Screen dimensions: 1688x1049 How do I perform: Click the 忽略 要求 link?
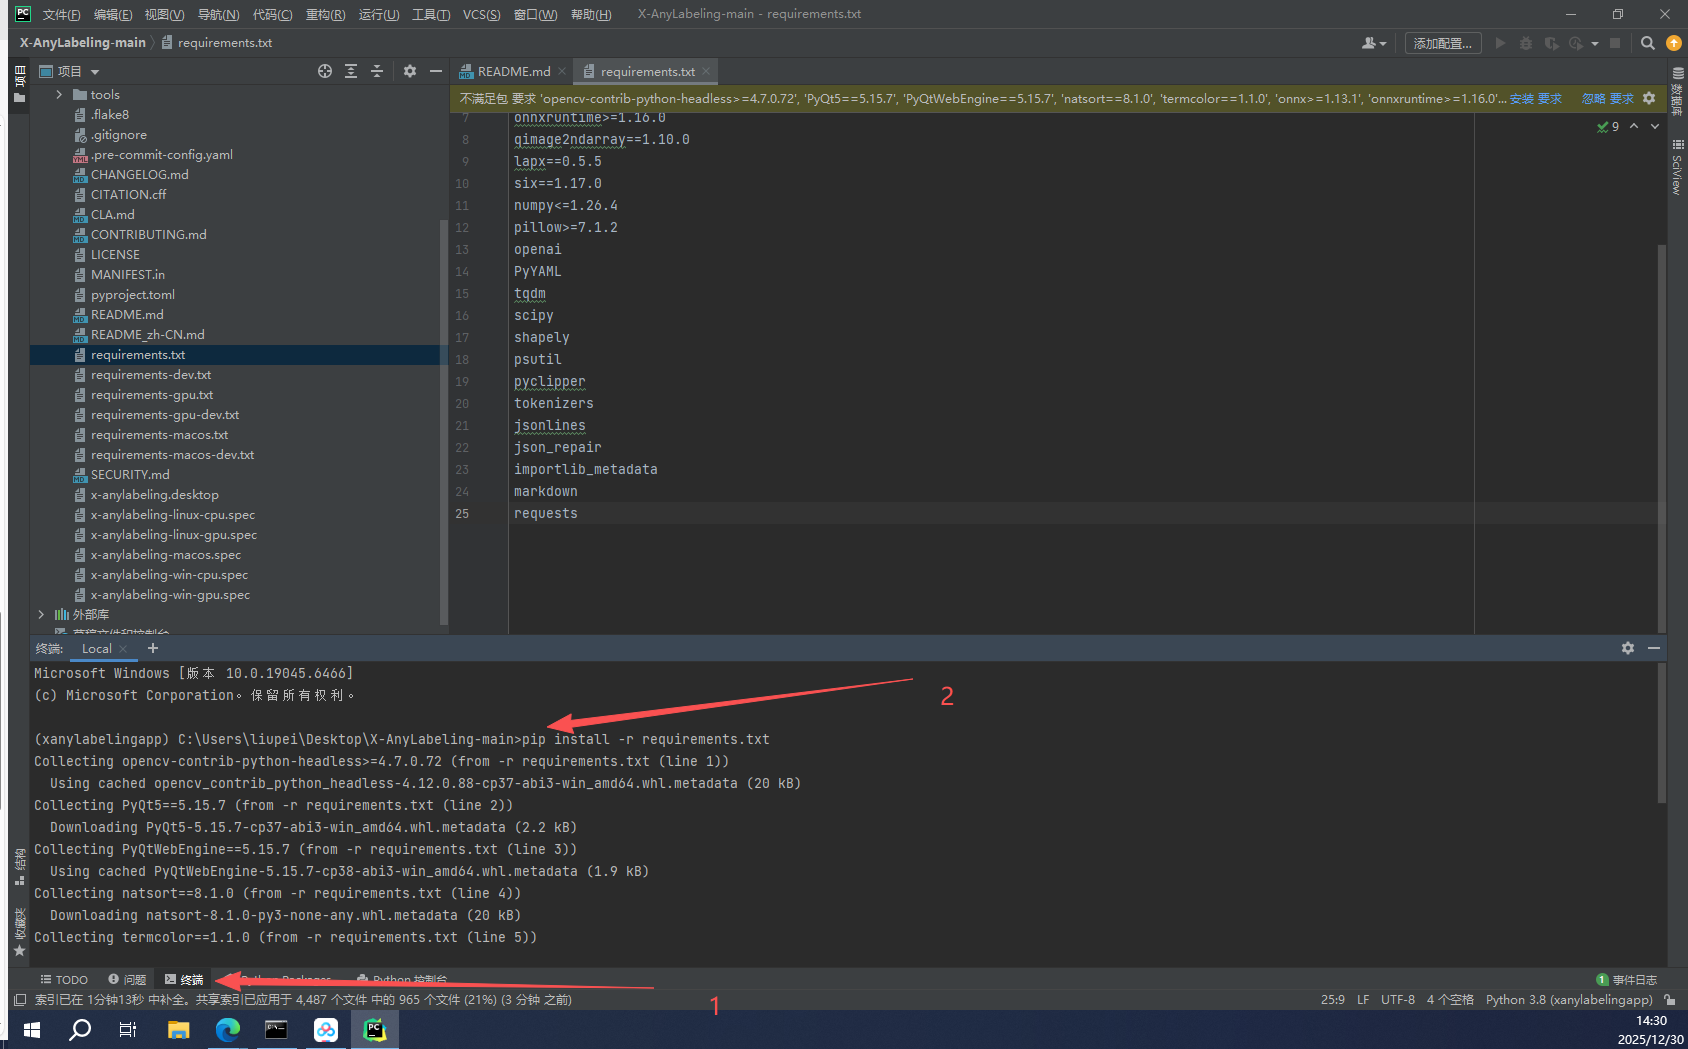1608,98
